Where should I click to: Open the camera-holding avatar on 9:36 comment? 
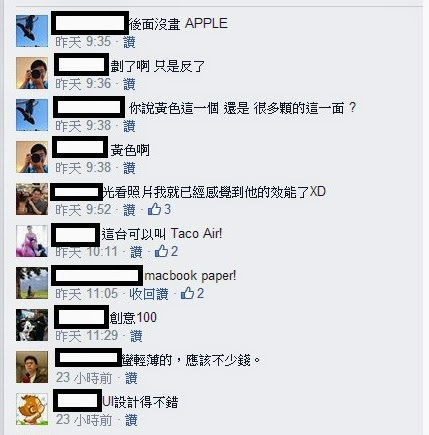[32, 73]
